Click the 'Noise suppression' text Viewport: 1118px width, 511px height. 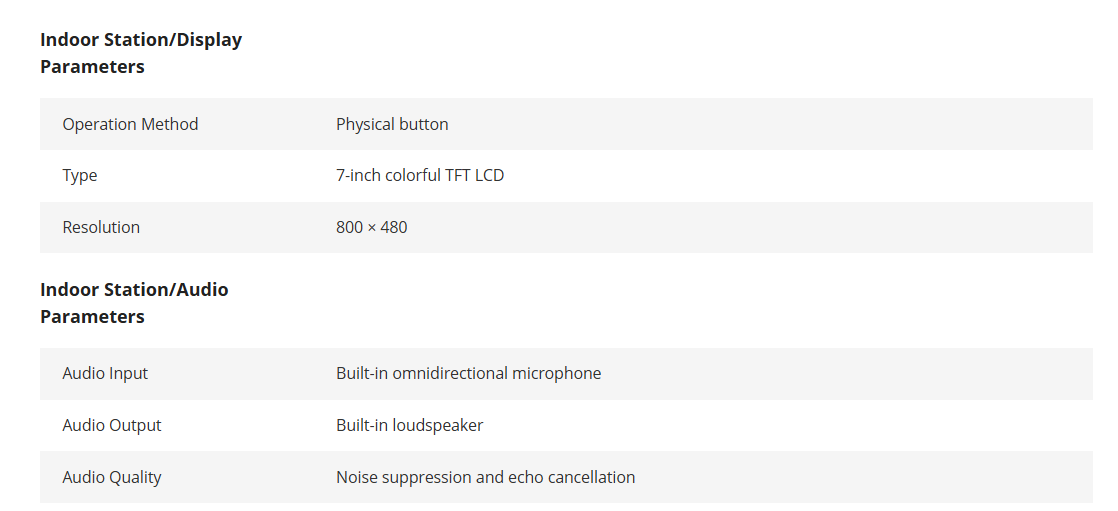404,477
